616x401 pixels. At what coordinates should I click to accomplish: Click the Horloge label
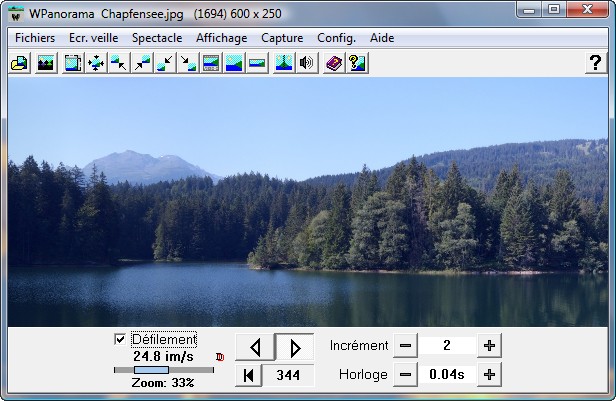tap(363, 375)
